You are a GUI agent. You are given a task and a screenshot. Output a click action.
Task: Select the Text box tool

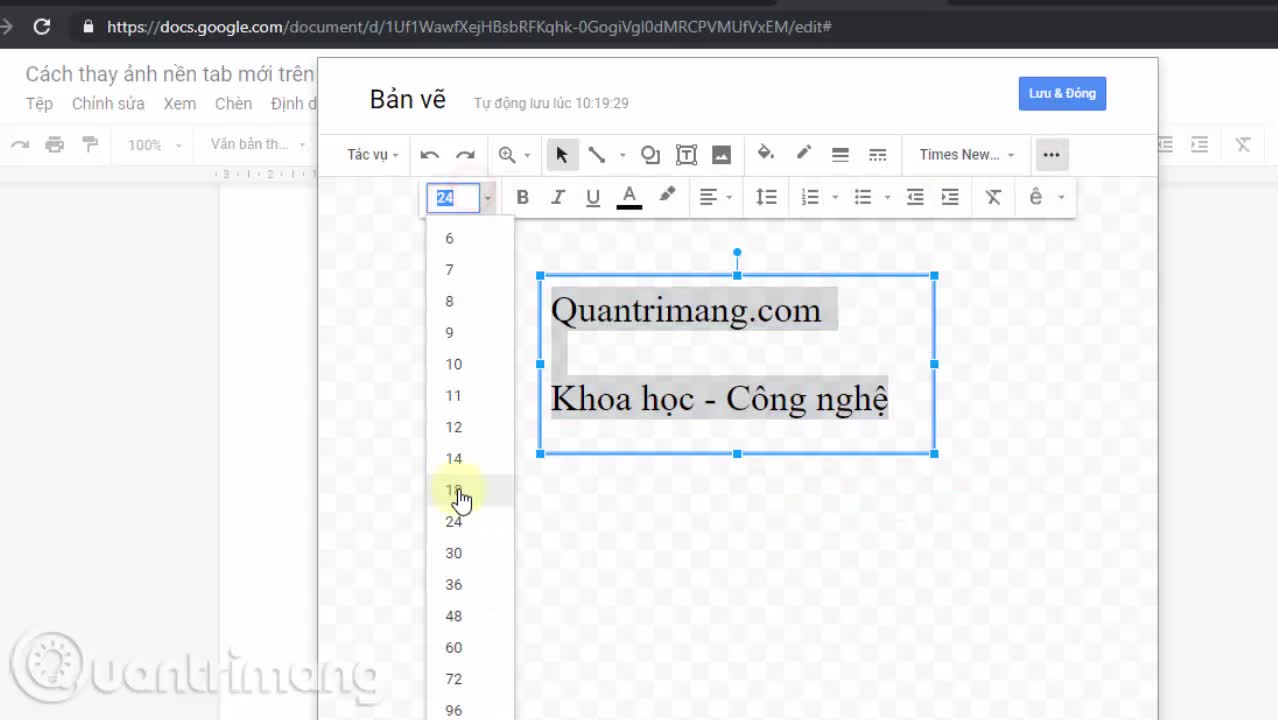pos(686,155)
